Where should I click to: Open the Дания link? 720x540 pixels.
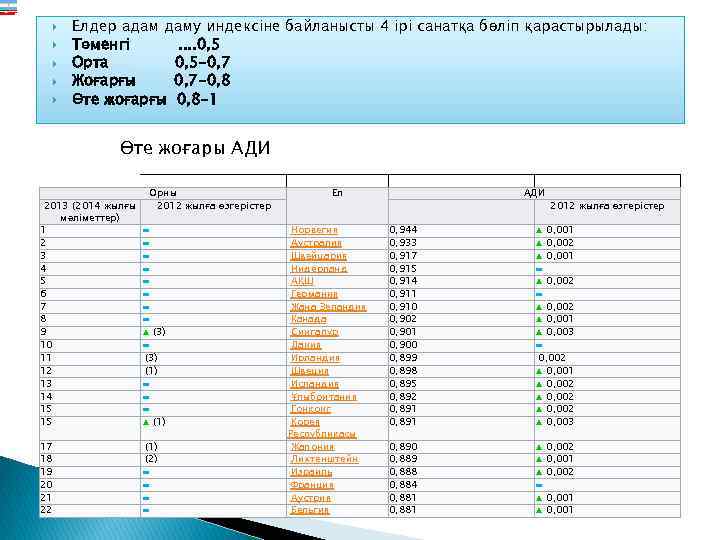(306, 345)
